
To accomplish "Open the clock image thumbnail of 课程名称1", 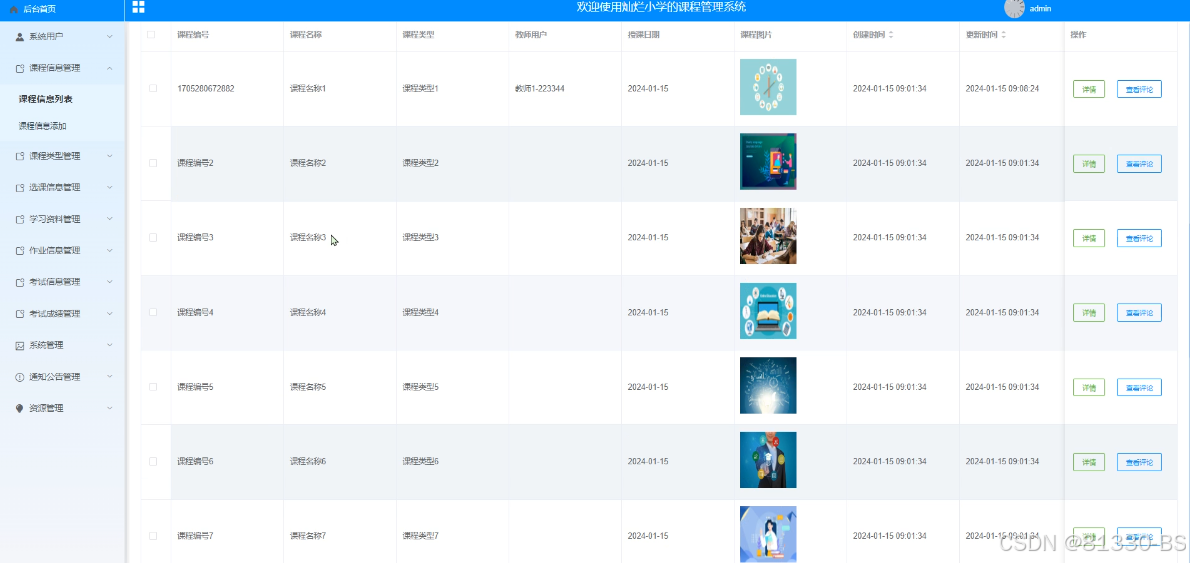I will tap(768, 87).
